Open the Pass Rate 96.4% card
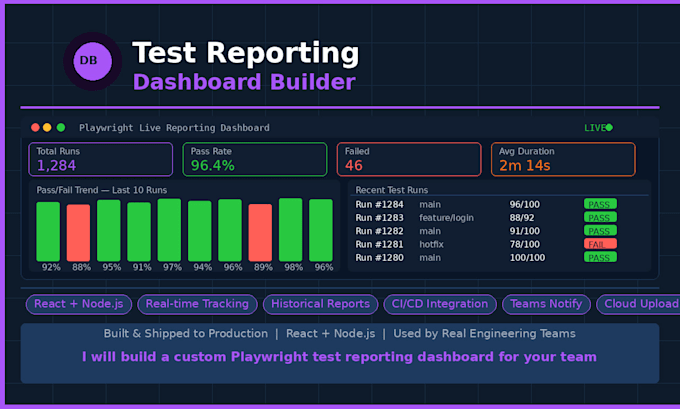680x409 pixels. [x=255, y=159]
